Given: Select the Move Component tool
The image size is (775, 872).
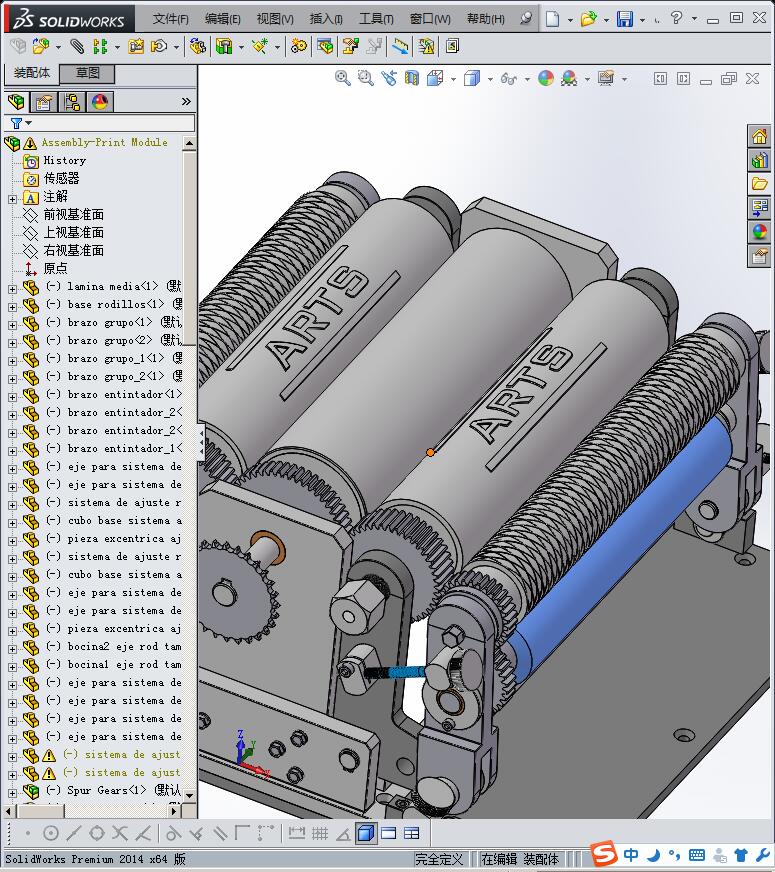Looking at the screenshot, I should tap(159, 46).
